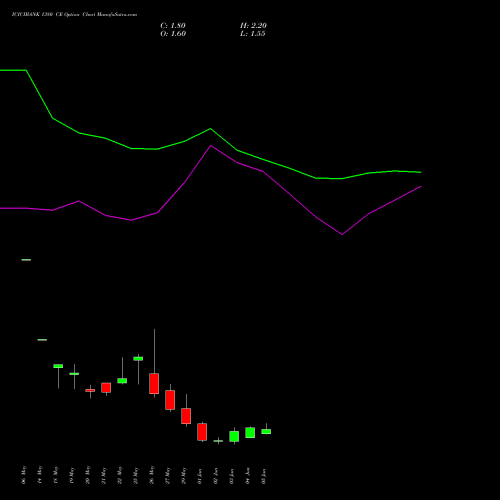
Task: Click the 20 May date label
Action: [88, 475]
